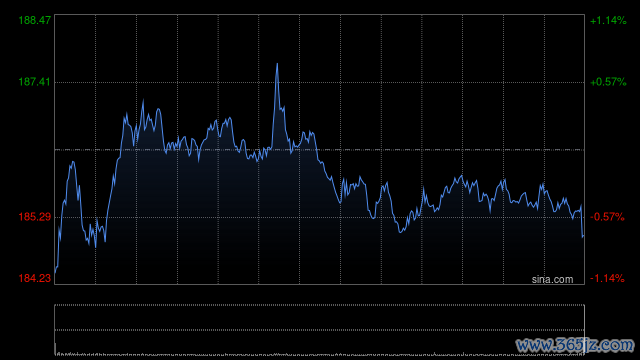The height and width of the screenshot is (360, 640).
Task: Click the sina.com source label
Action: coord(552,280)
